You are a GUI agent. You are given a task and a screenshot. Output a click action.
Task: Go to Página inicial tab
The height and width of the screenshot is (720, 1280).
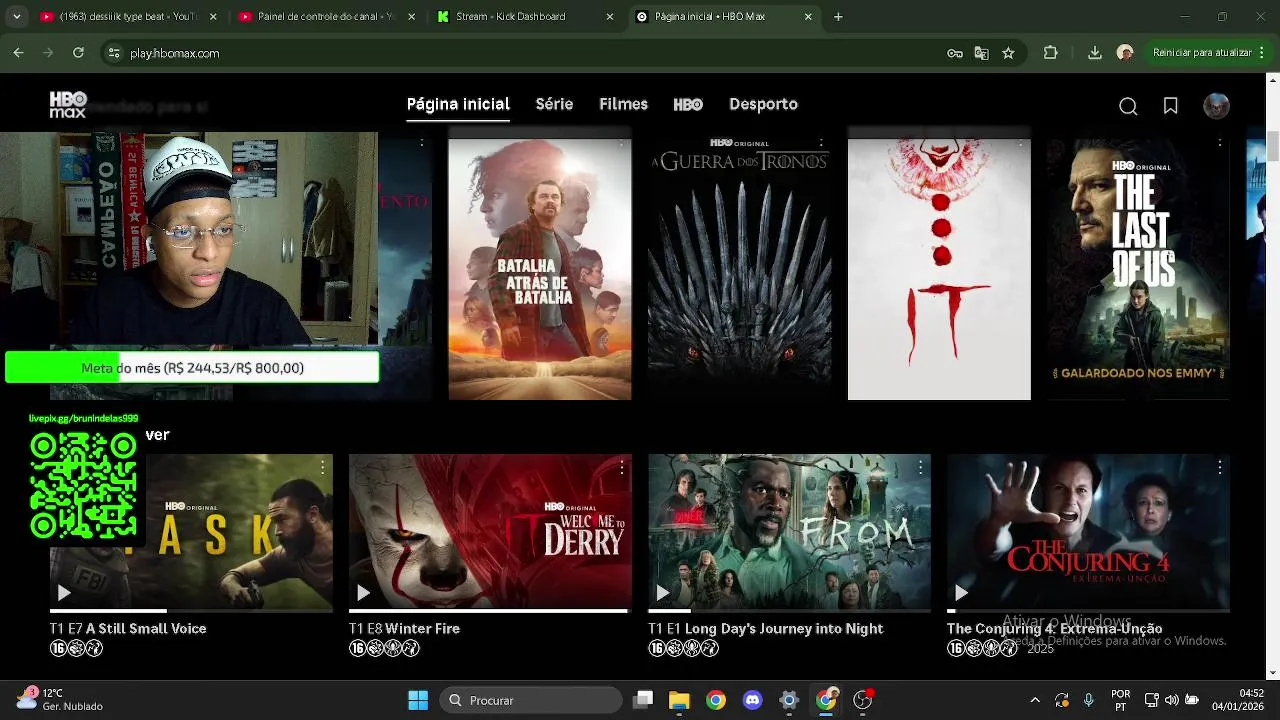tap(458, 104)
